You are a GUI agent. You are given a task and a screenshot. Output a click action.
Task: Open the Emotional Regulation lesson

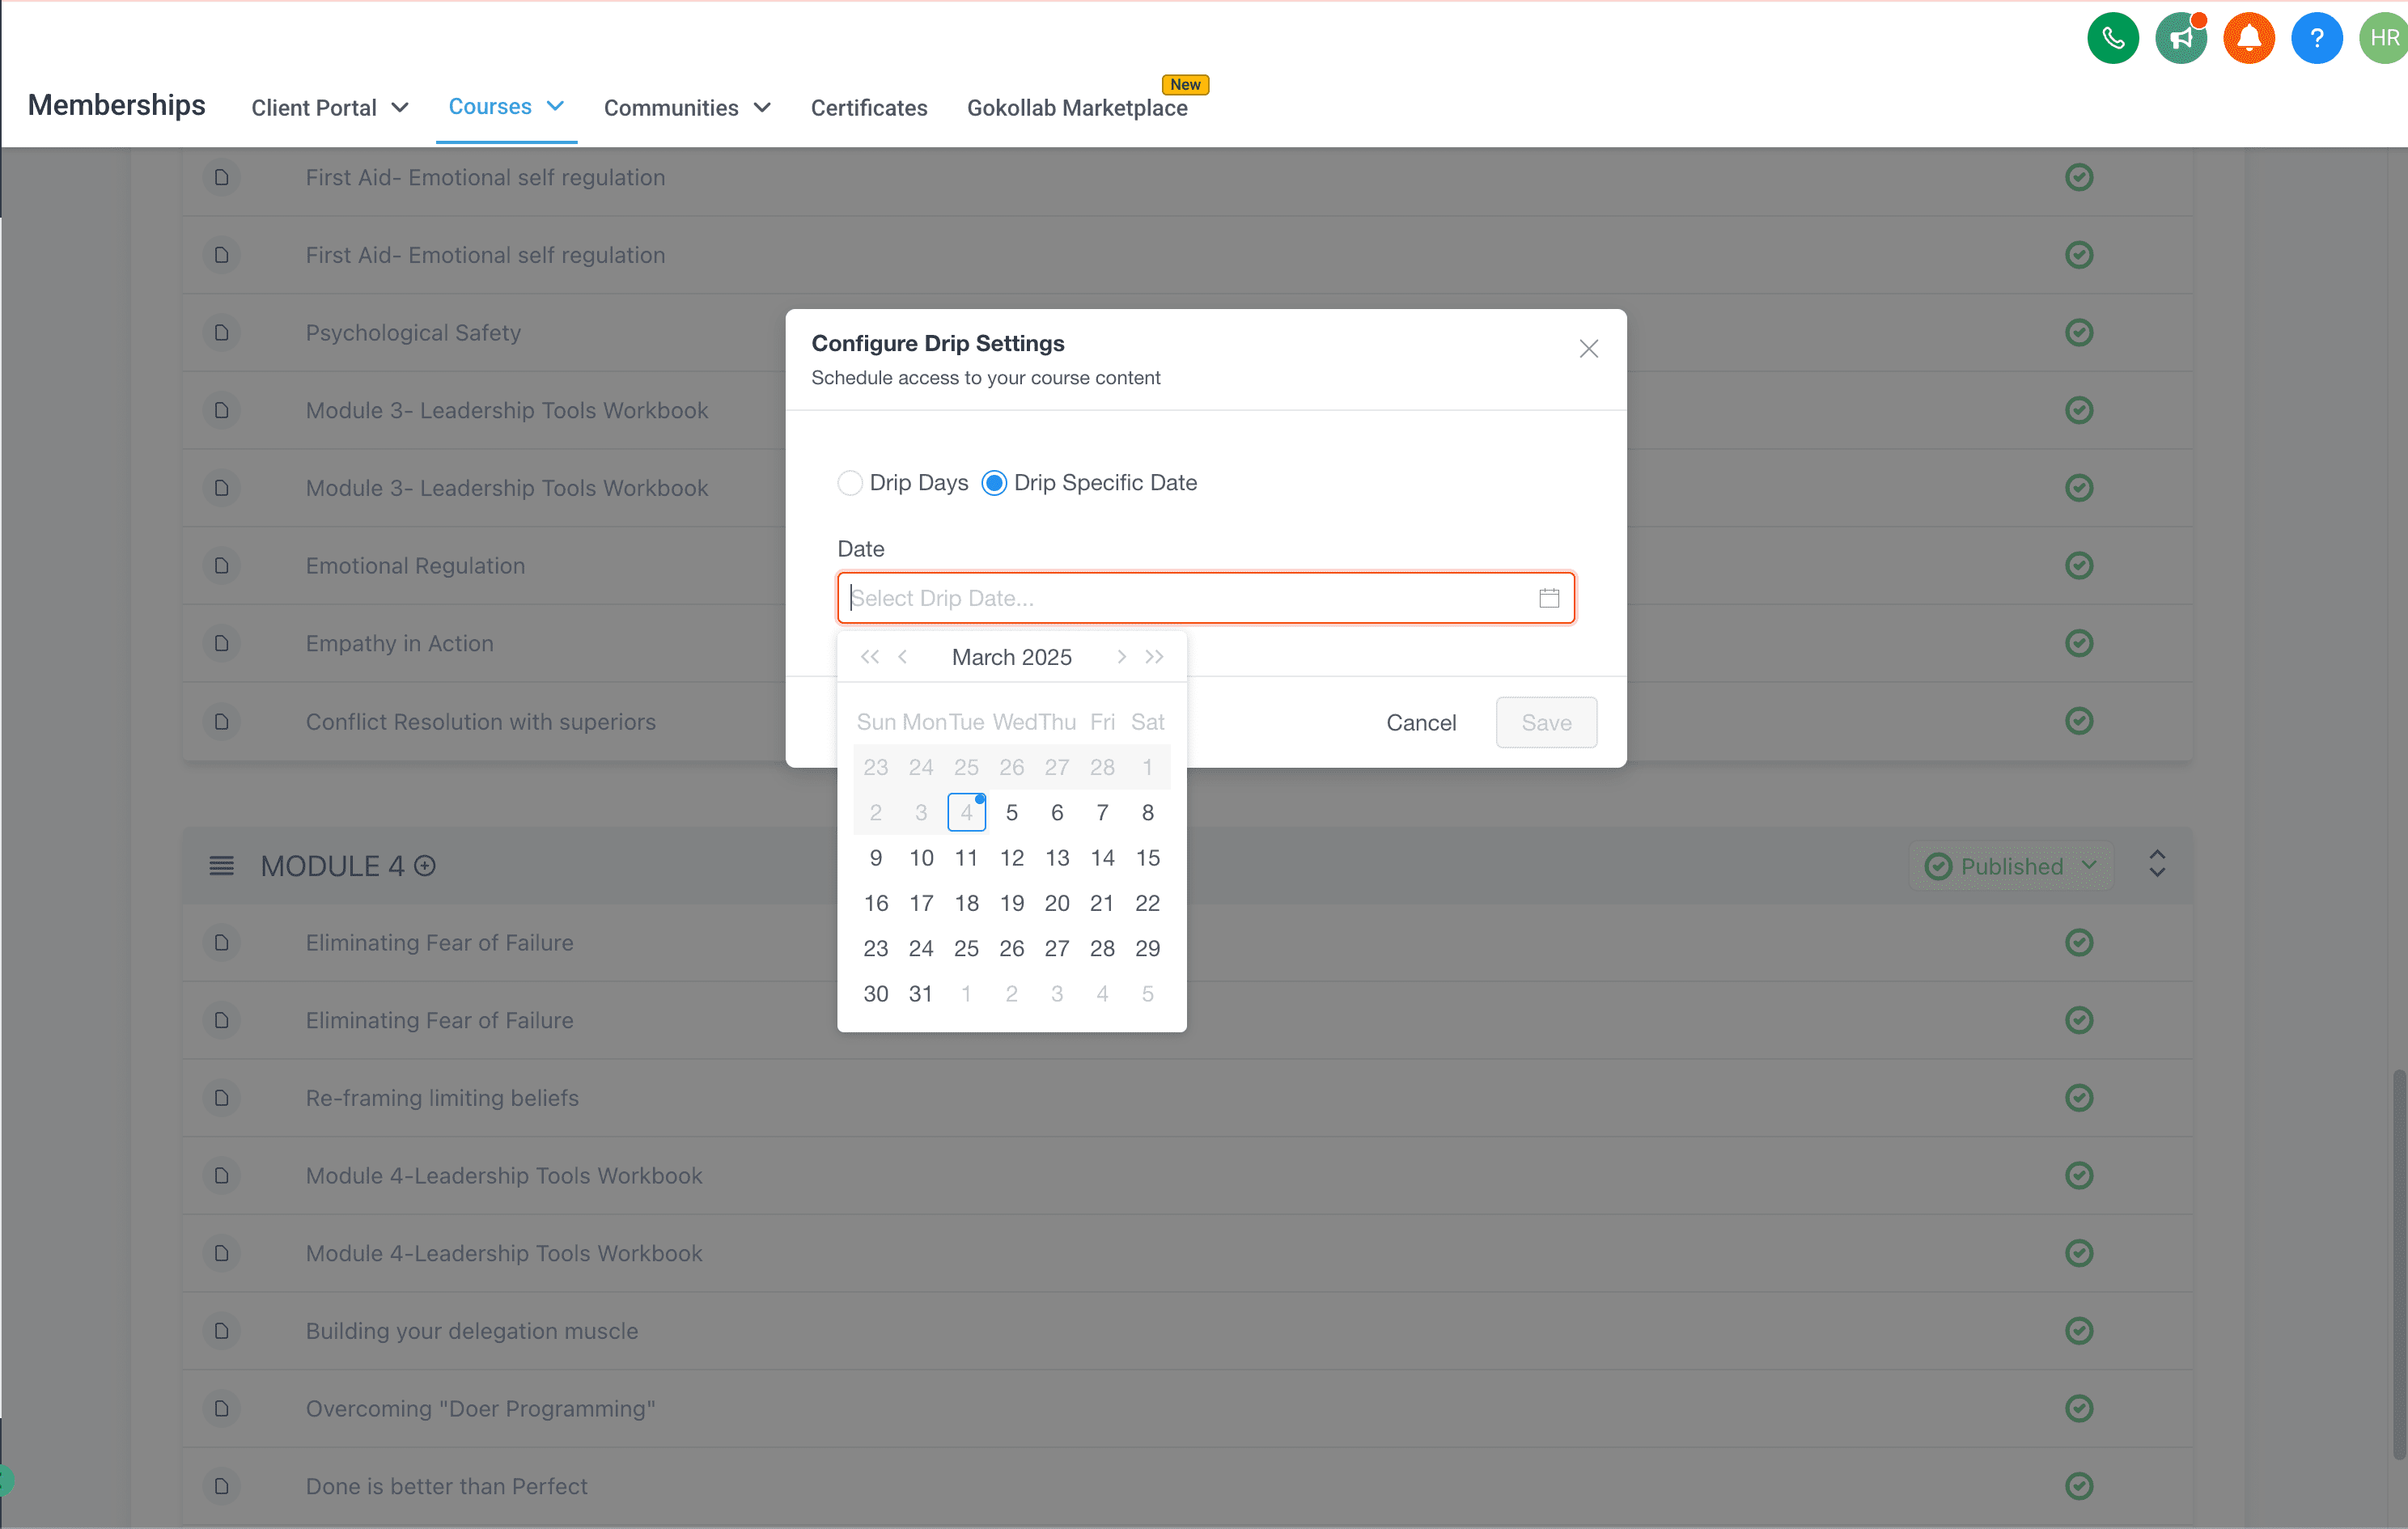(415, 566)
